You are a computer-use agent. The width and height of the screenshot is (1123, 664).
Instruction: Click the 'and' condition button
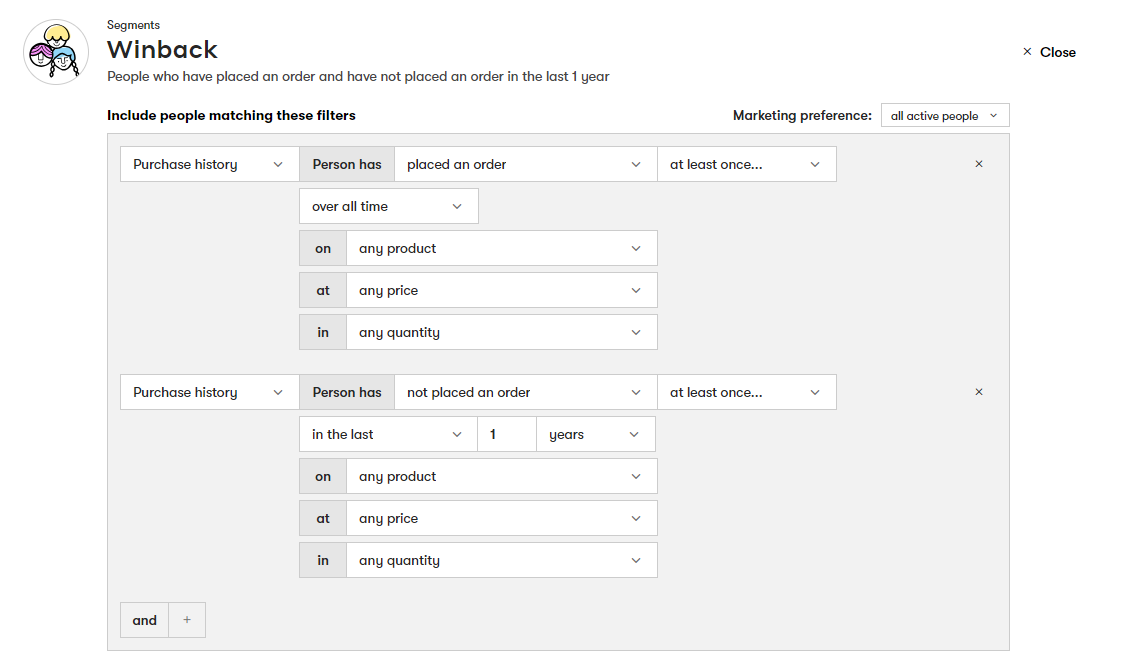tap(145, 620)
